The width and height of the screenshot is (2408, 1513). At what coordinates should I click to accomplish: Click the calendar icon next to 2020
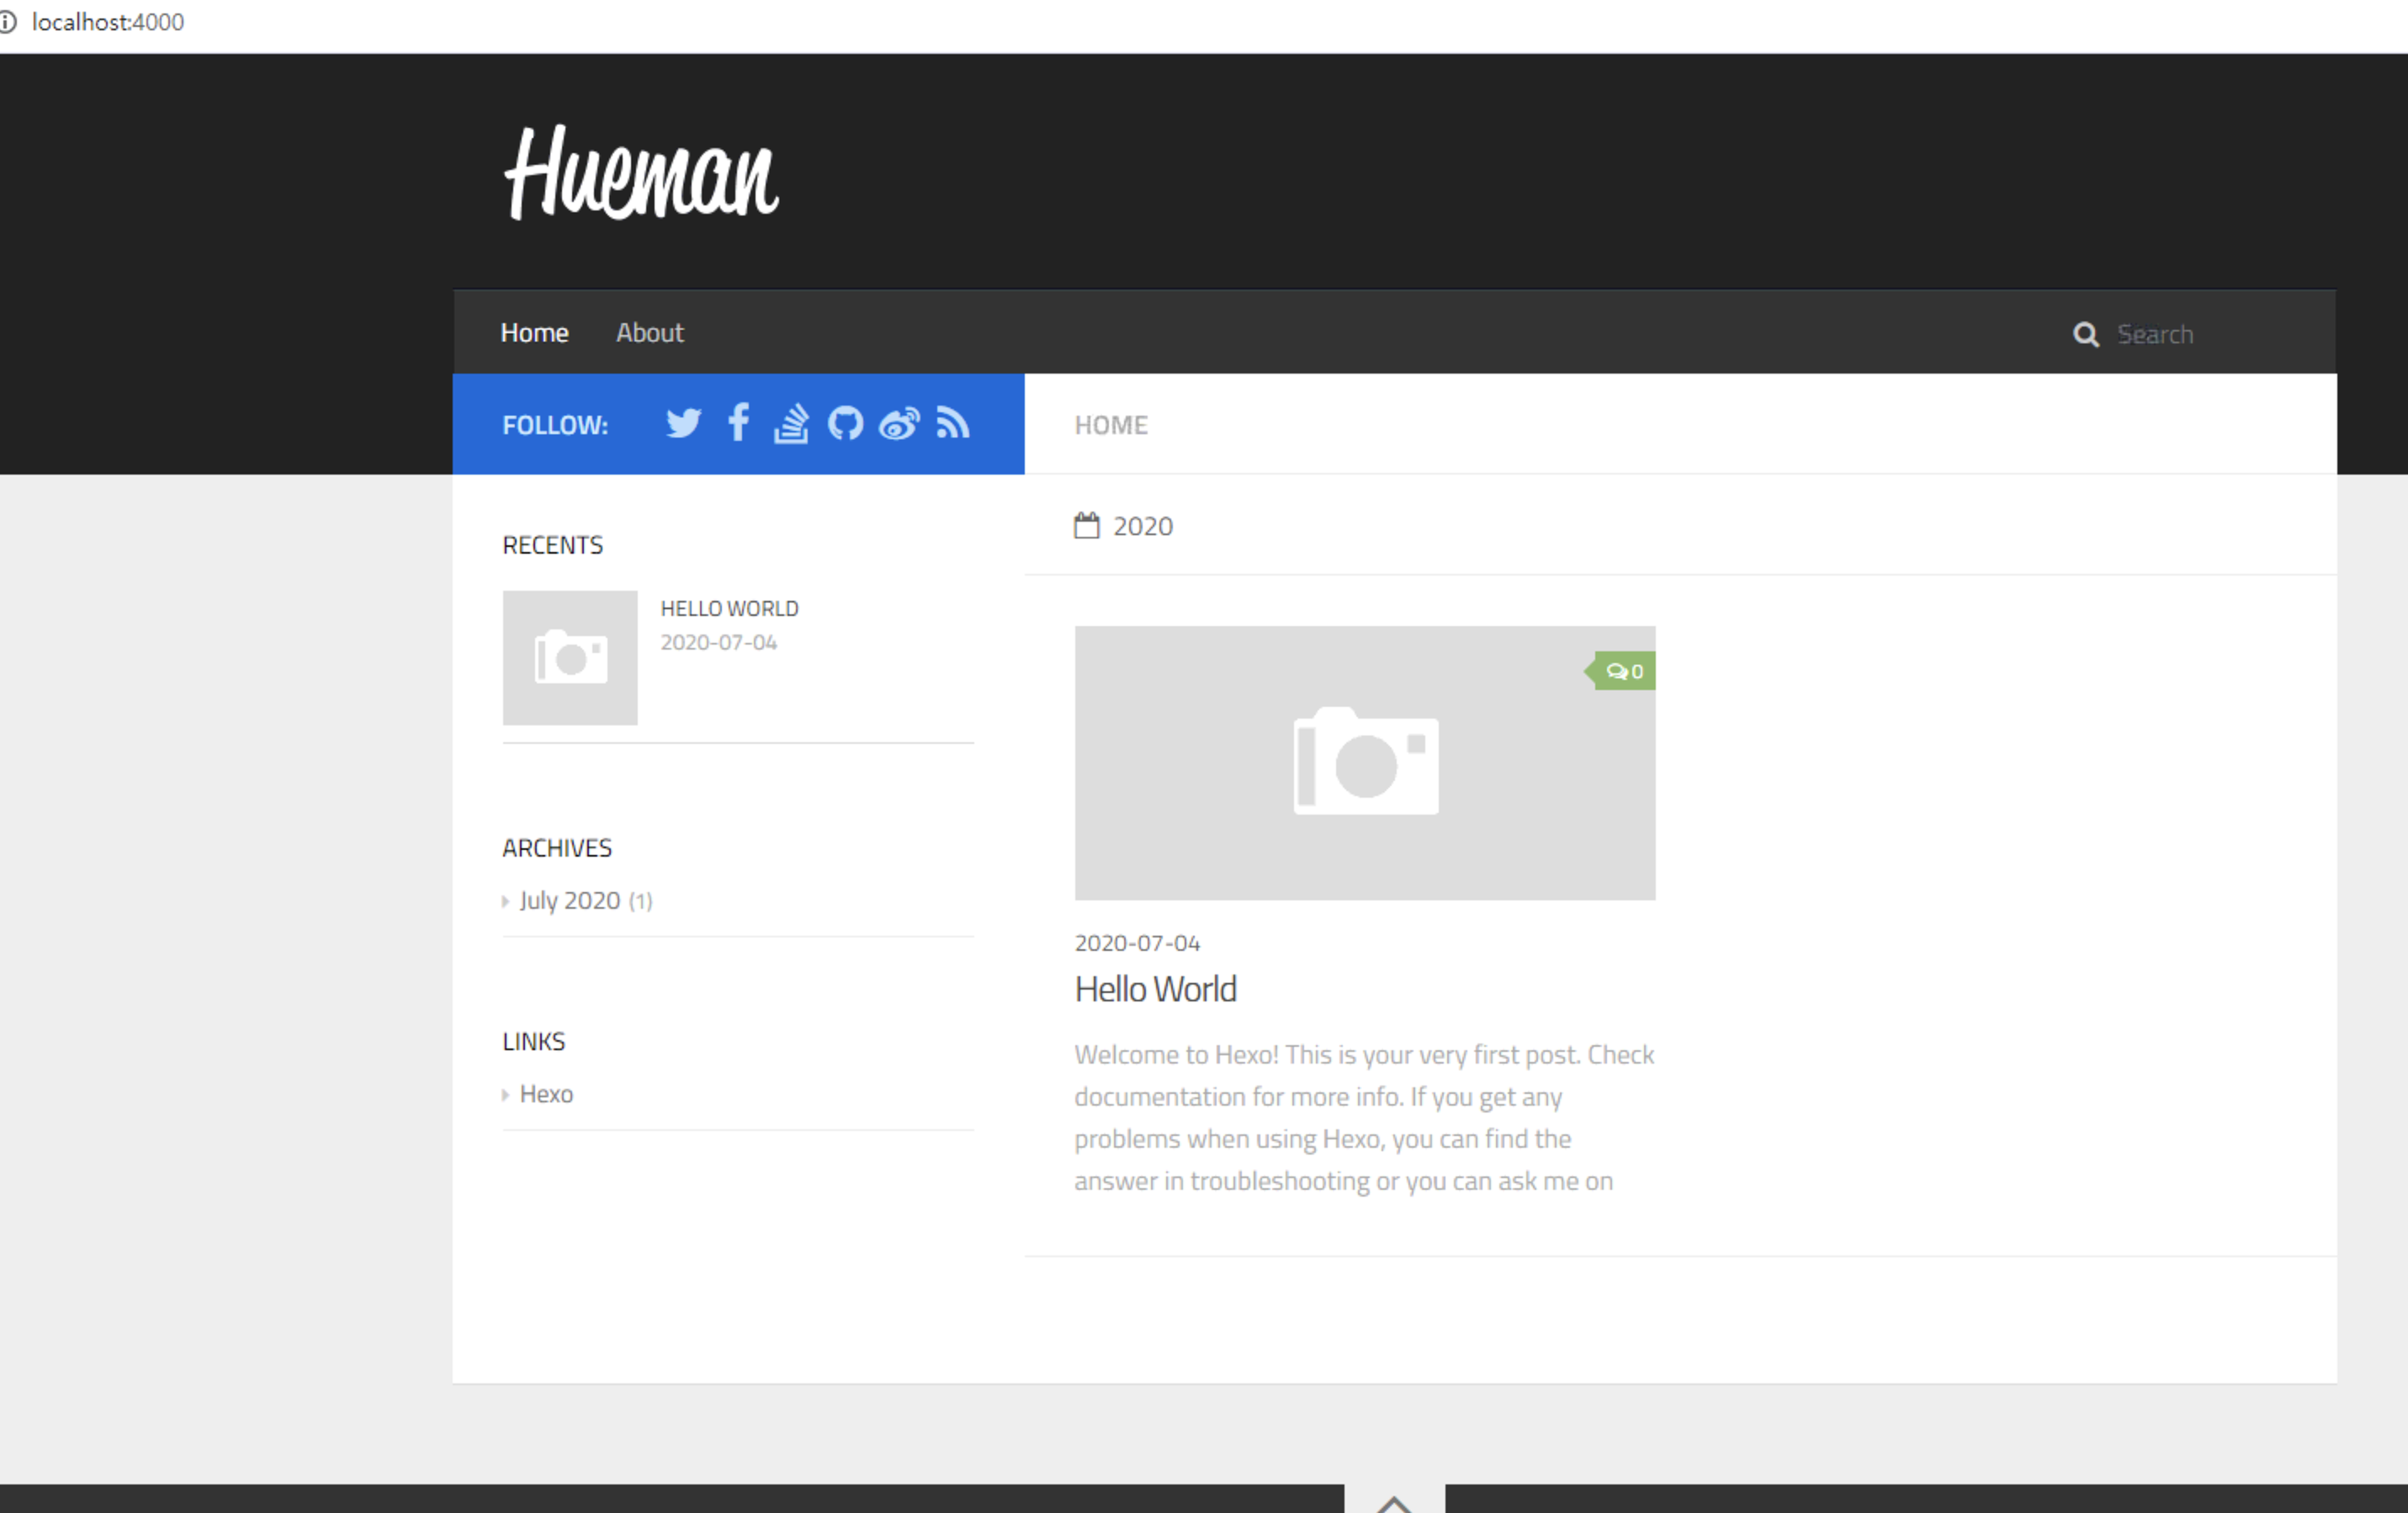click(x=1086, y=526)
